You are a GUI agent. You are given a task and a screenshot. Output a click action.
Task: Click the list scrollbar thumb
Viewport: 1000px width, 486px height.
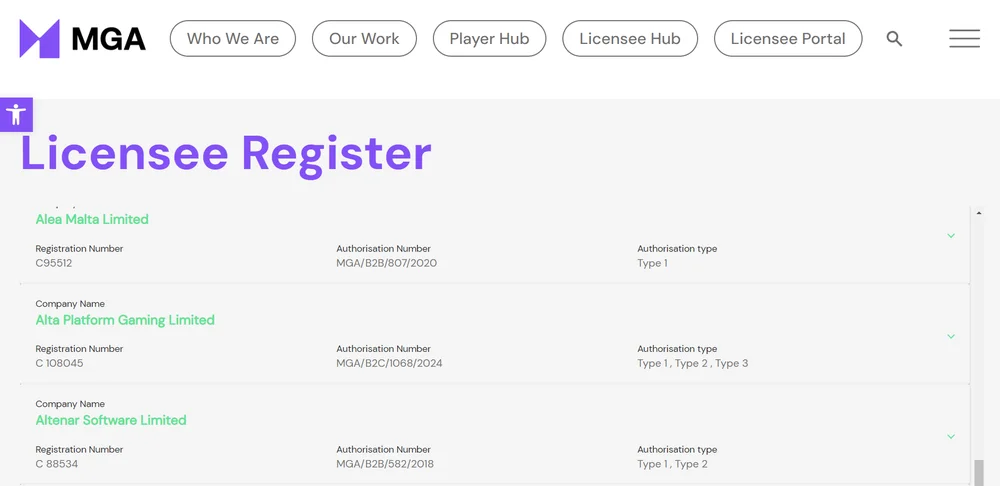(x=979, y=473)
